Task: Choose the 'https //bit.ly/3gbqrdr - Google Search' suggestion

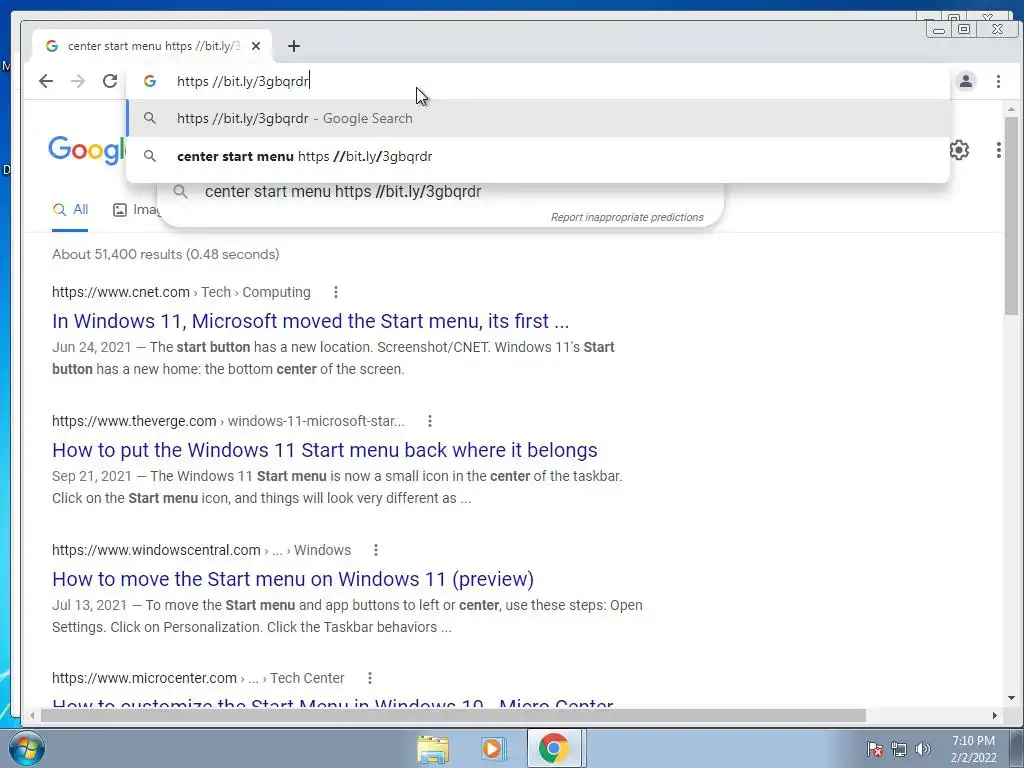Action: (538, 118)
